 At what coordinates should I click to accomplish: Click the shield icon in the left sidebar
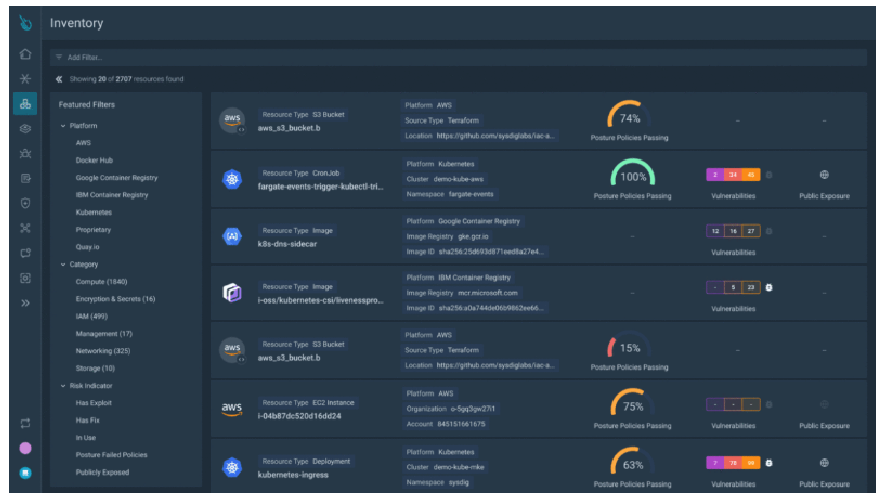coord(25,203)
